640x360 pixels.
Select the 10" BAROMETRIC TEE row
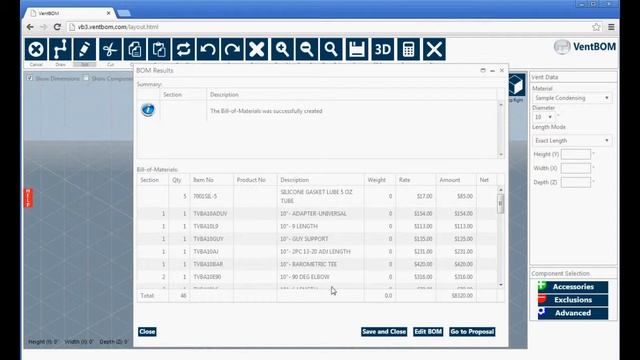point(317,264)
